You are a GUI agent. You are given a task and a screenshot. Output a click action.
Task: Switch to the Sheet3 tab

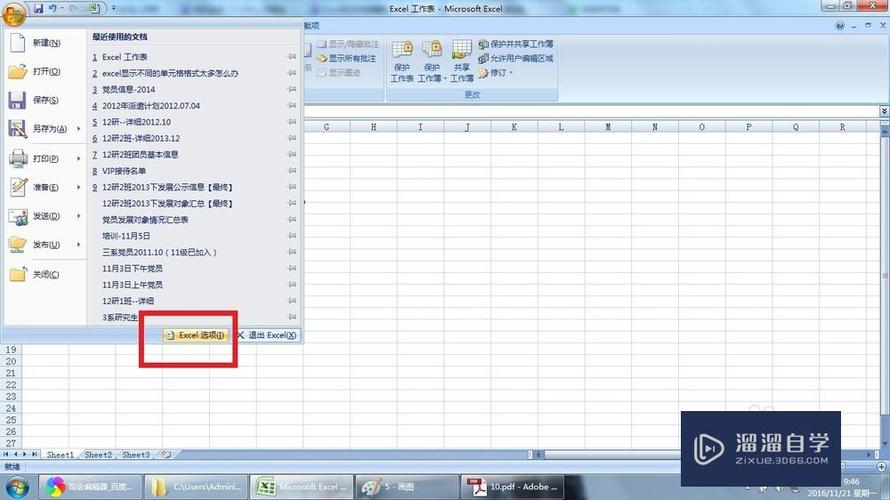pyautogui.click(x=136, y=455)
